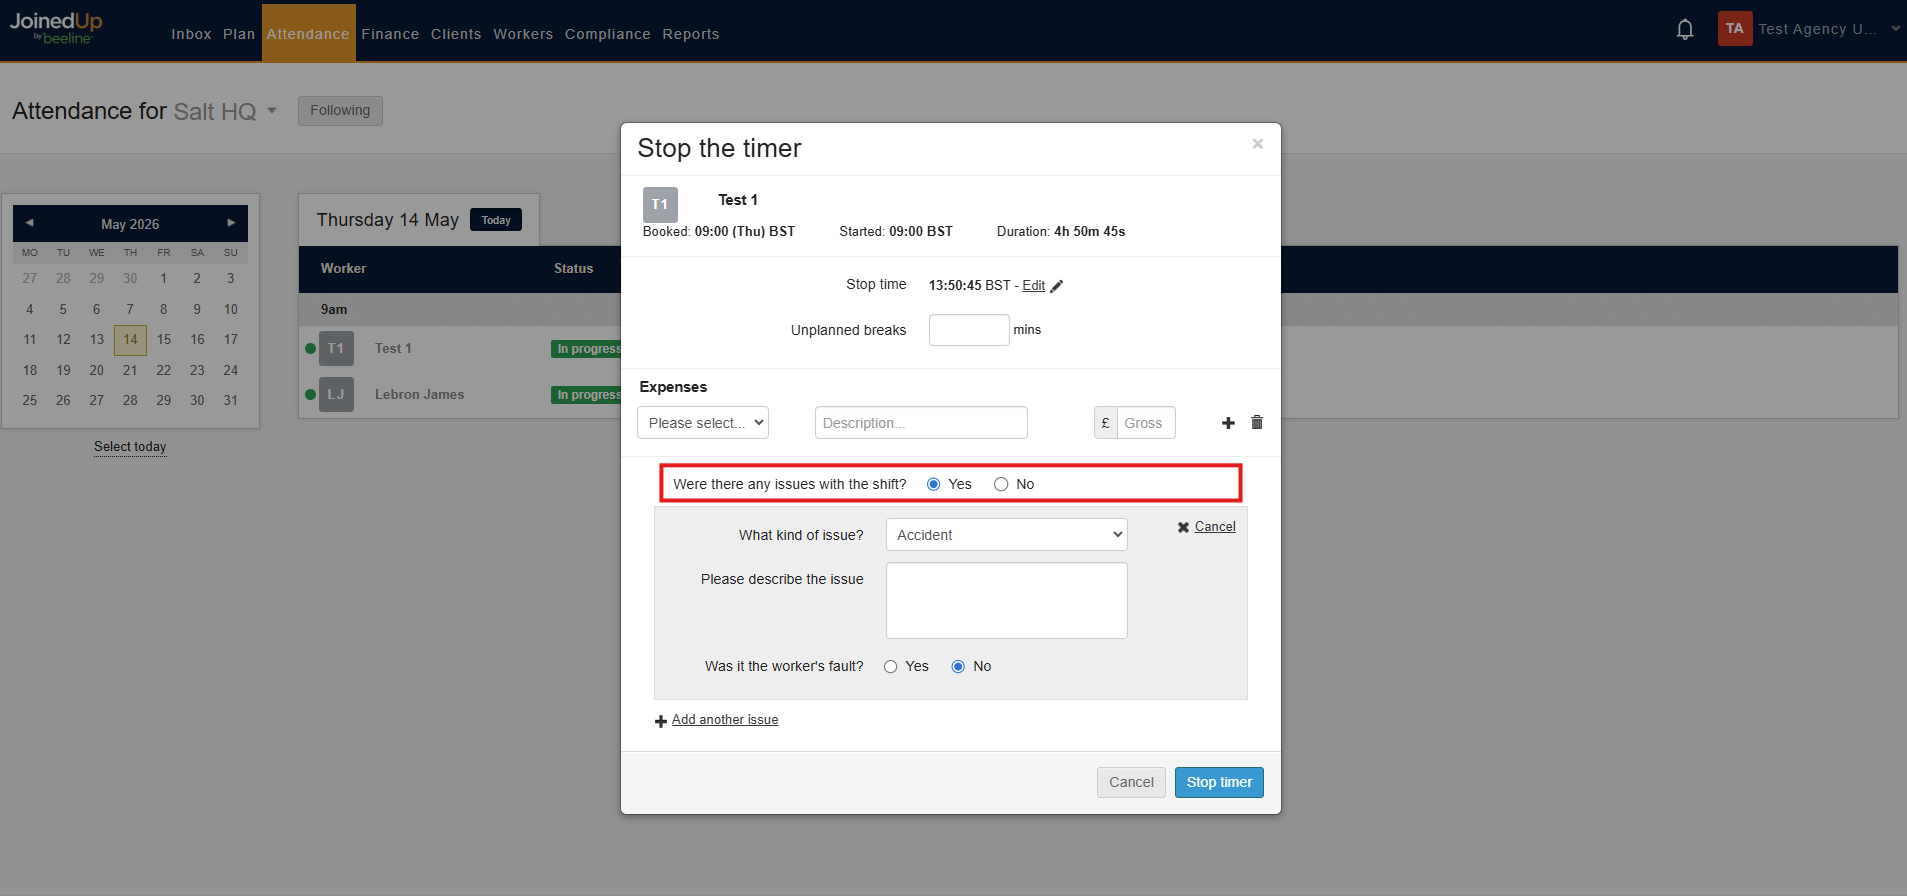Open the Test Agency user menu arrow

click(x=1895, y=29)
